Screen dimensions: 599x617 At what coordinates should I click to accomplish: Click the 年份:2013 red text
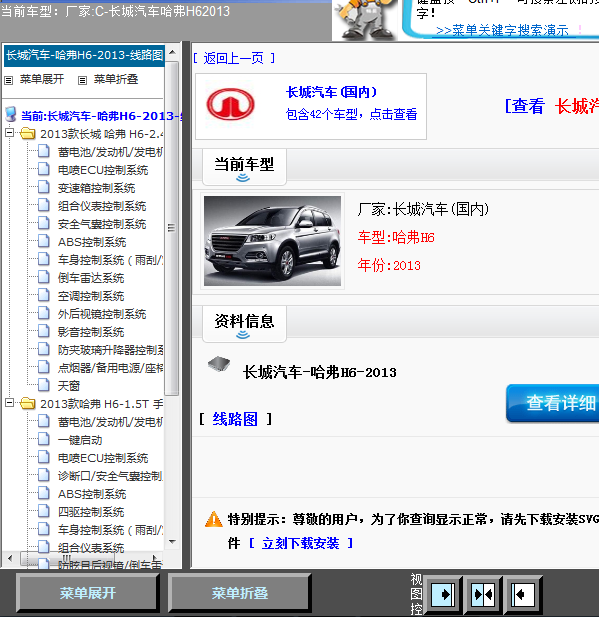[x=389, y=265]
